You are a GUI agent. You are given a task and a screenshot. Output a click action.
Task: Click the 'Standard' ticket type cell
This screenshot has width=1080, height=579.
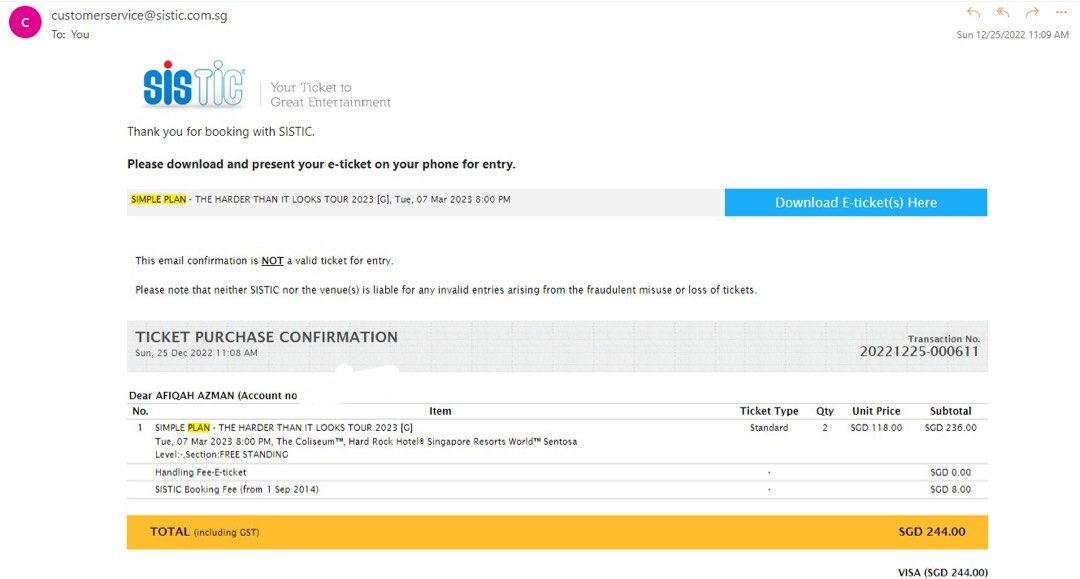click(x=769, y=428)
